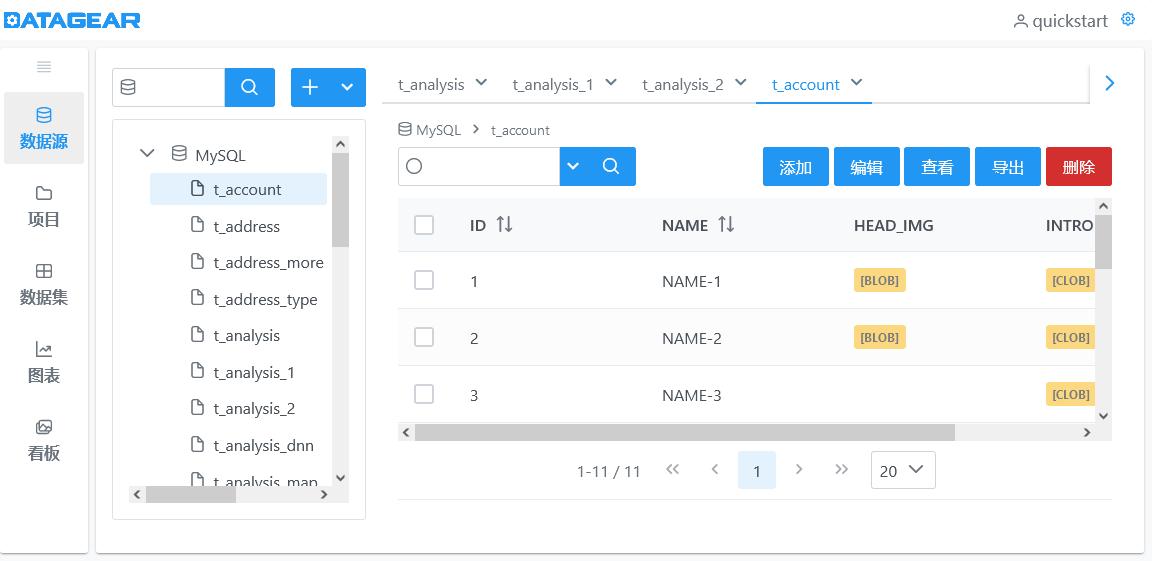Switch to the t_analysis_2 tab

point(694,84)
